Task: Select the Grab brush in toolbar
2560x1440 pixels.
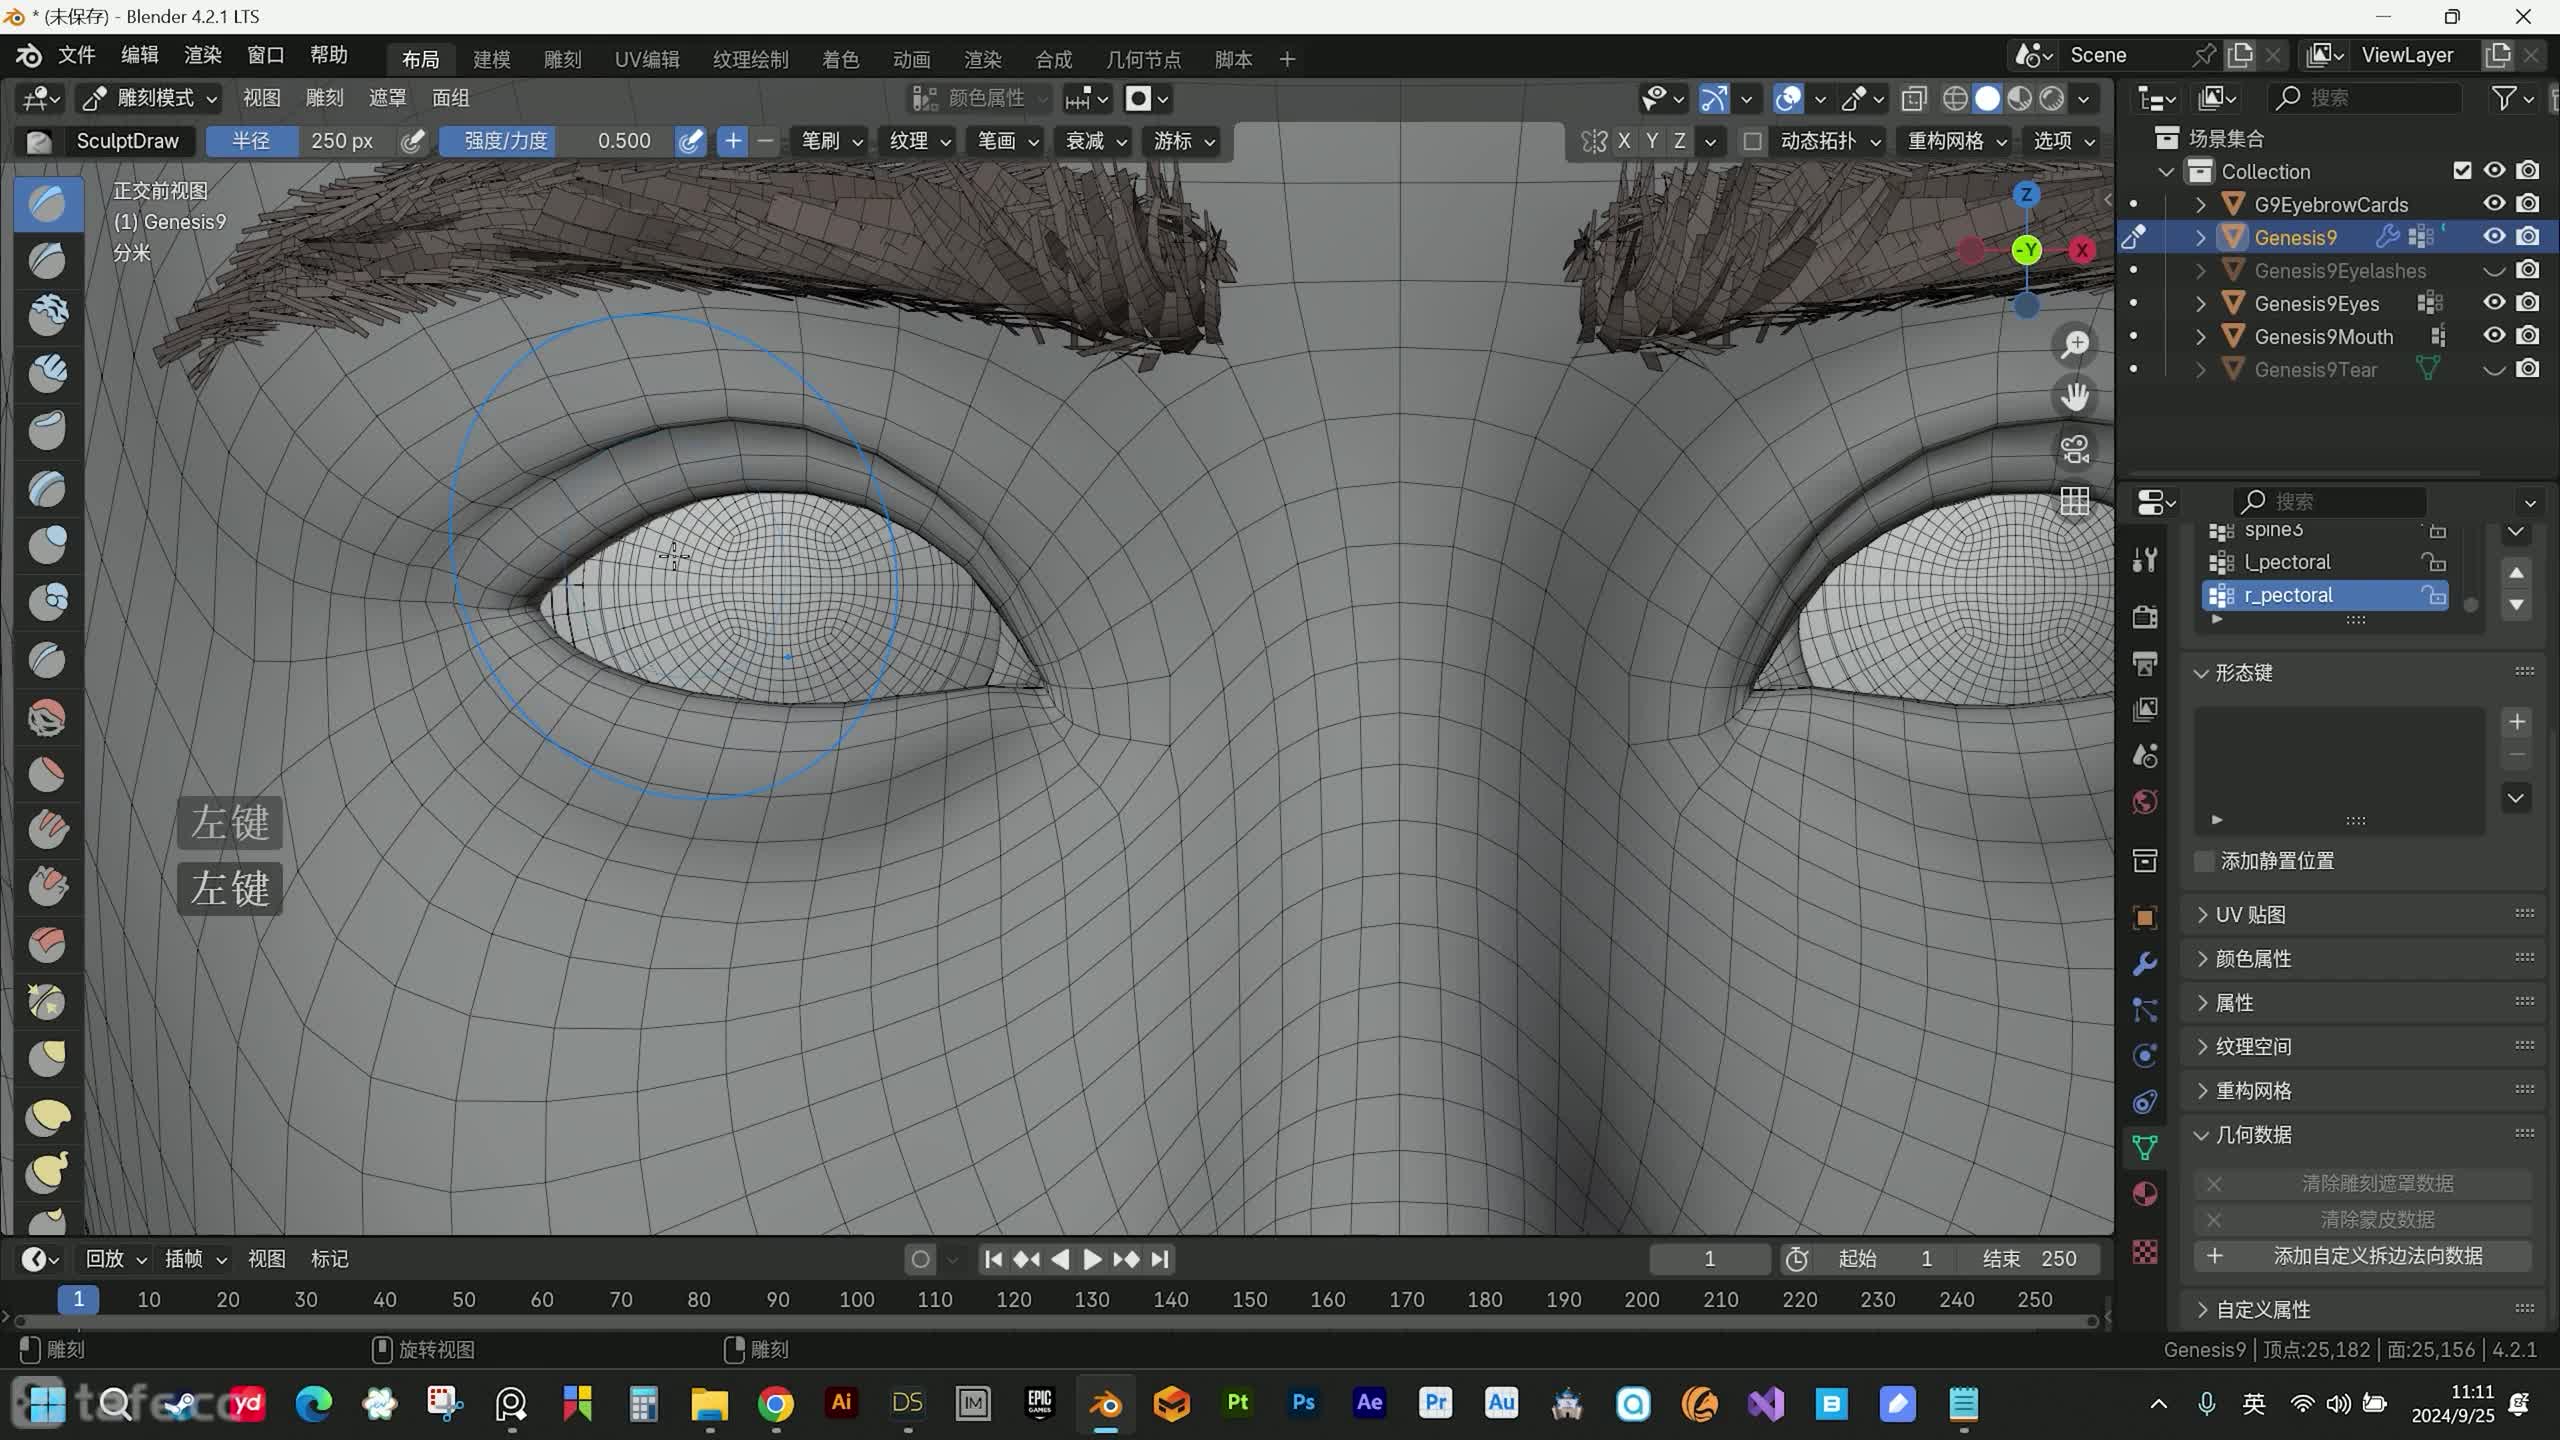Action: click(46, 1058)
